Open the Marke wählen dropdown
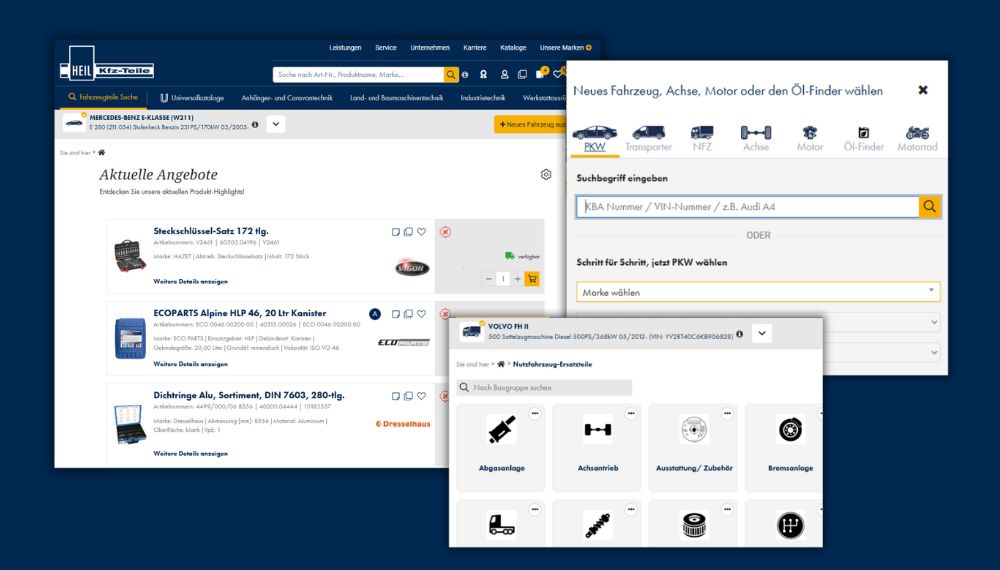This screenshot has height=570, width=1000. point(758,292)
